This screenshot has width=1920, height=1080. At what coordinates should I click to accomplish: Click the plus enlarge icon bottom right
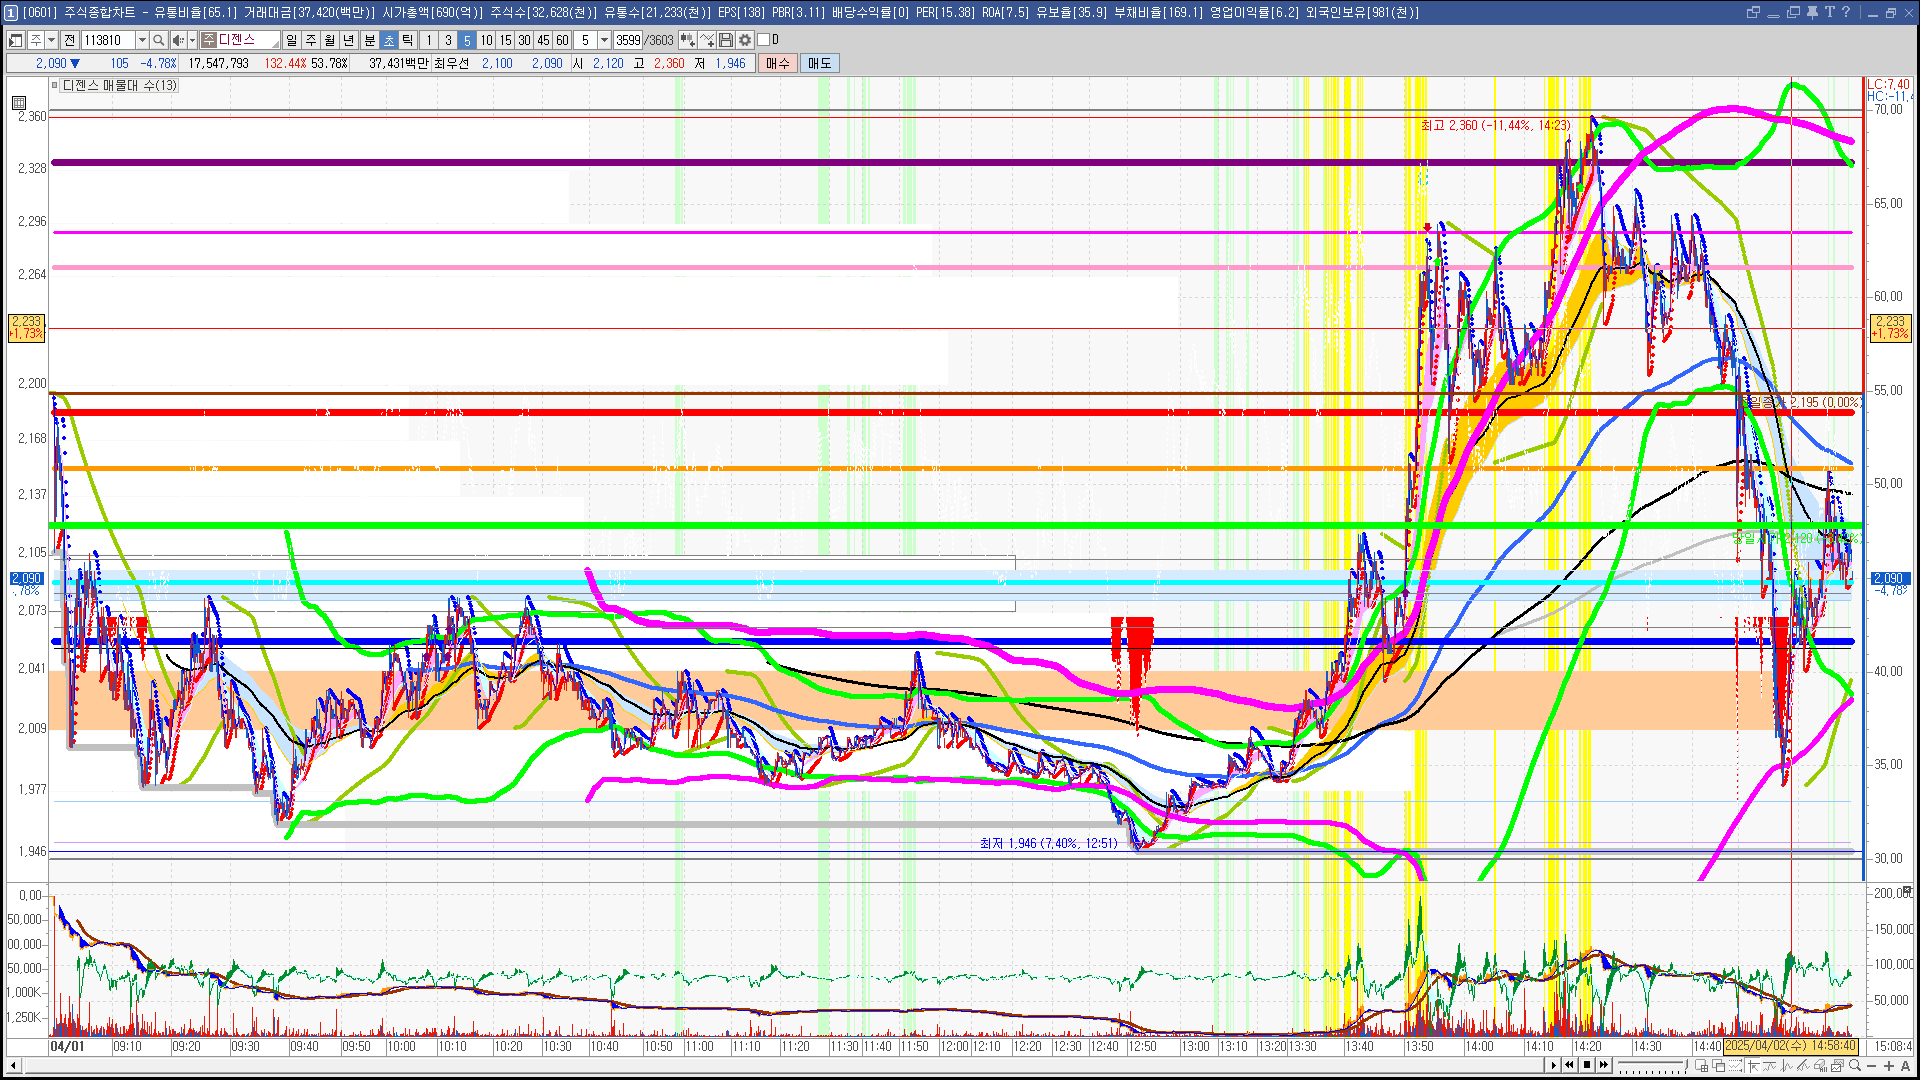point(1888,1066)
